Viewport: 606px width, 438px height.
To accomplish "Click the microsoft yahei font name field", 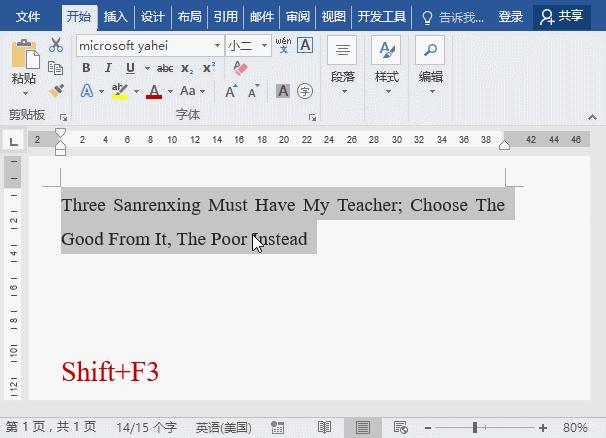I will 145,46.
